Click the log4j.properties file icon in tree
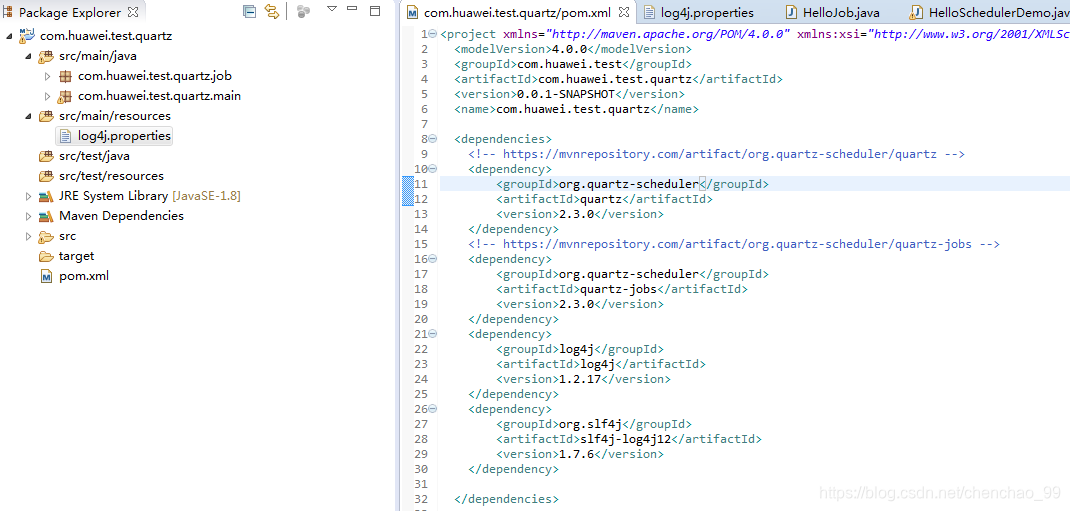 click(66, 136)
